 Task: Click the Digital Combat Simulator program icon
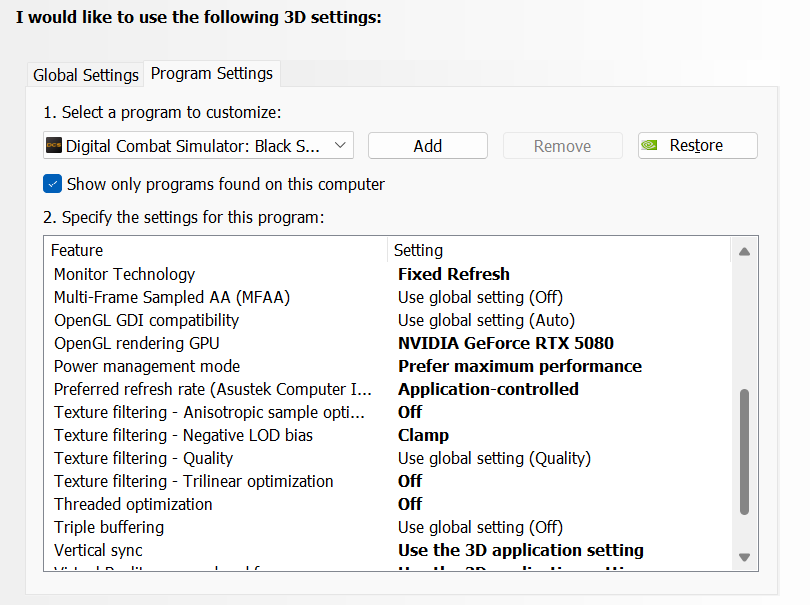click(54, 146)
